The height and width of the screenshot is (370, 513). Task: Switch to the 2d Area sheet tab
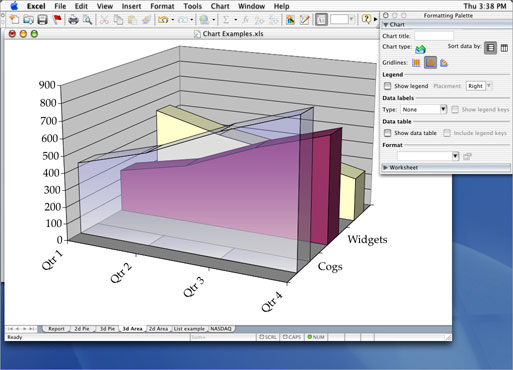pos(158,329)
